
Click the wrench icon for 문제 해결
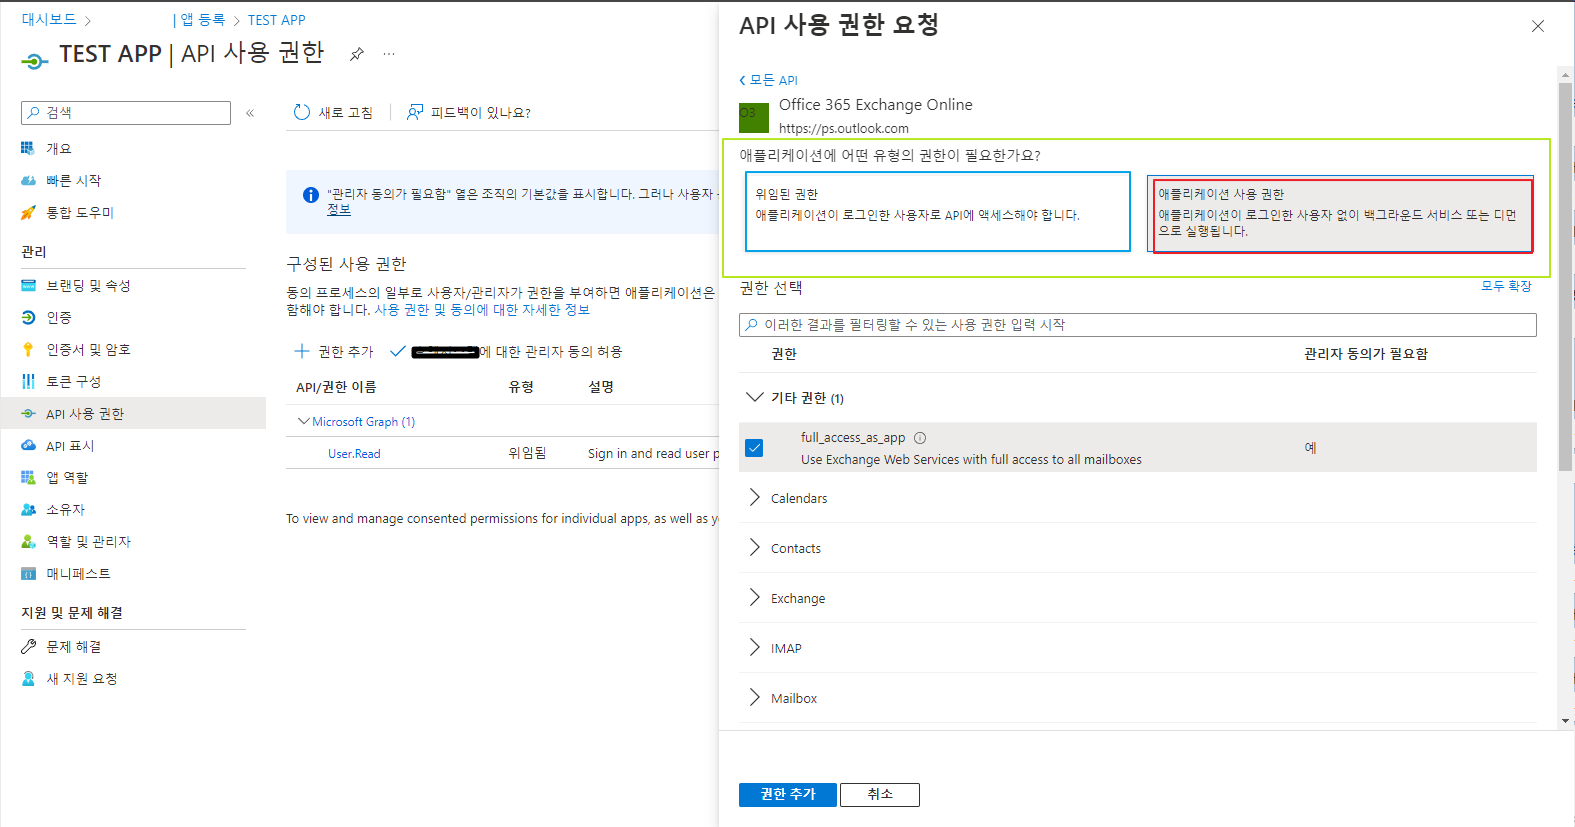[28, 646]
